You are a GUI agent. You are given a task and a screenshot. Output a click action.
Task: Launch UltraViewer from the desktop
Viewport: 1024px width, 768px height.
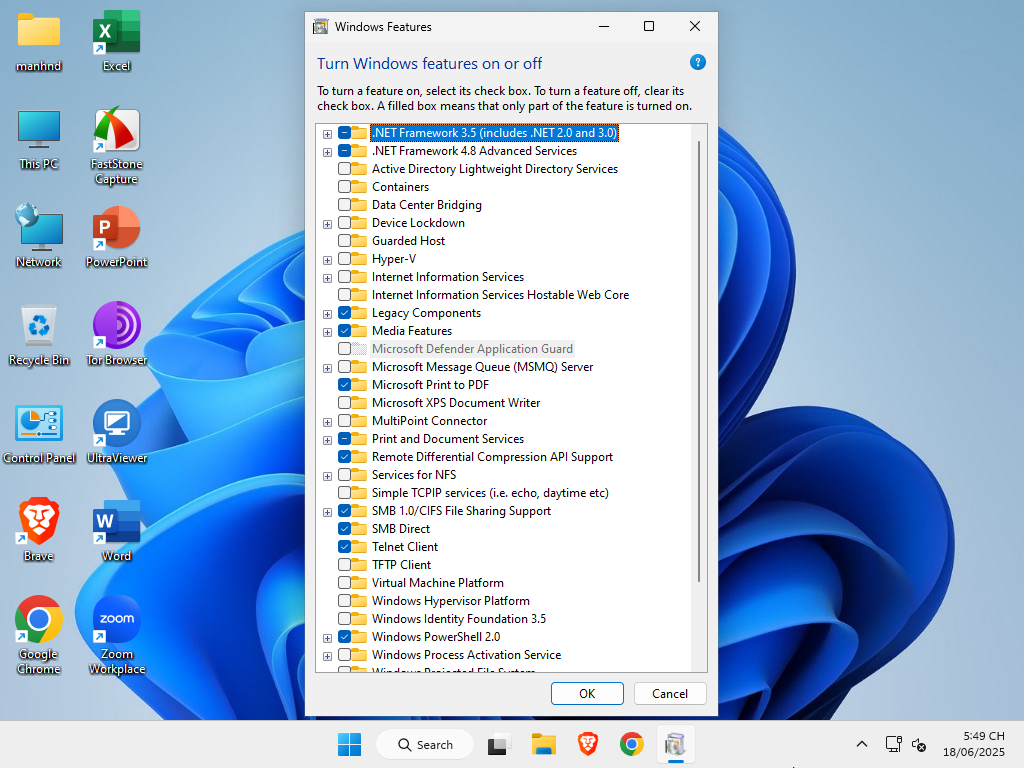pyautogui.click(x=117, y=424)
